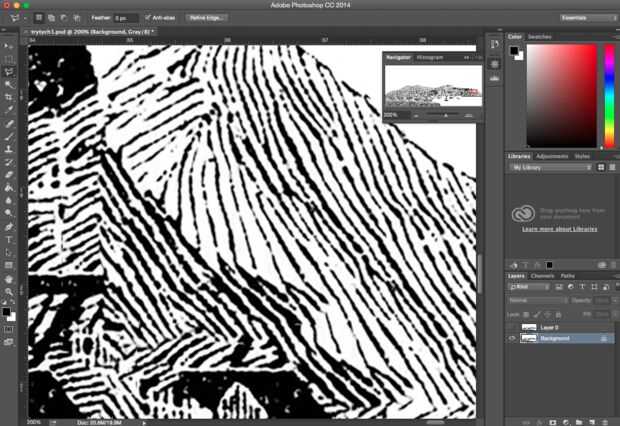Toggle pixel layer filter in Layers
The image size is (620, 426).
(559, 287)
